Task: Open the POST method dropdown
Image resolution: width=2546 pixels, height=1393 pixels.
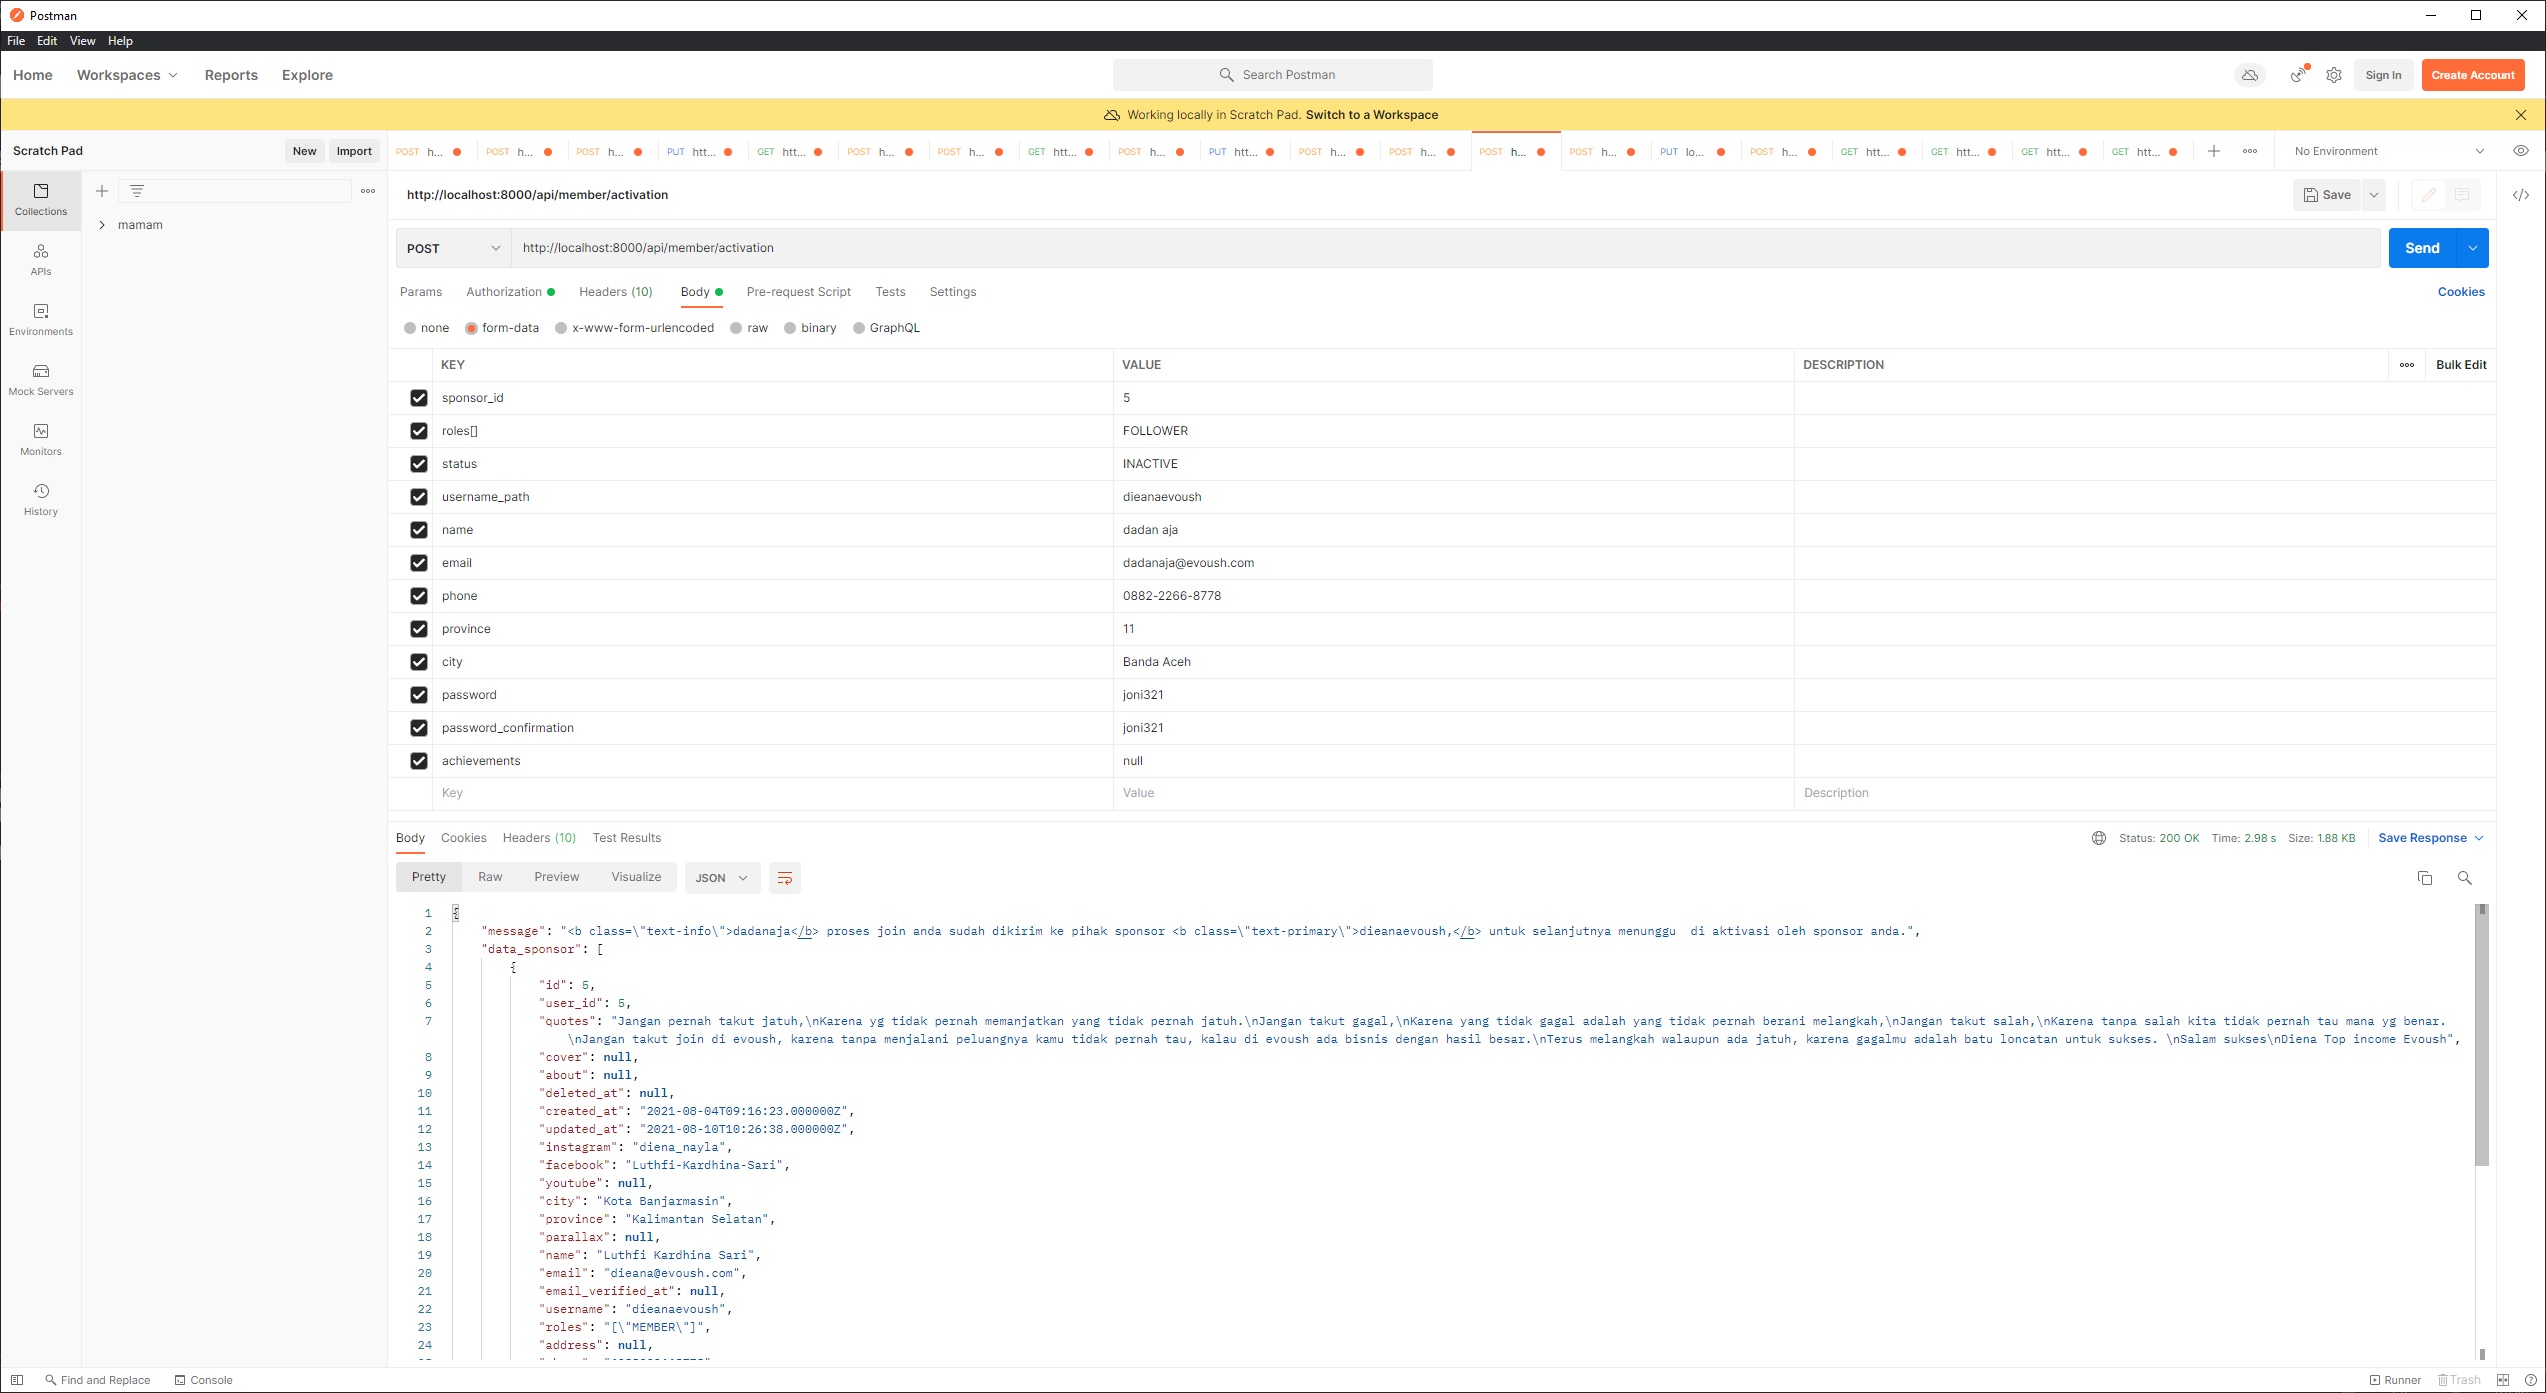Action: pos(453,248)
